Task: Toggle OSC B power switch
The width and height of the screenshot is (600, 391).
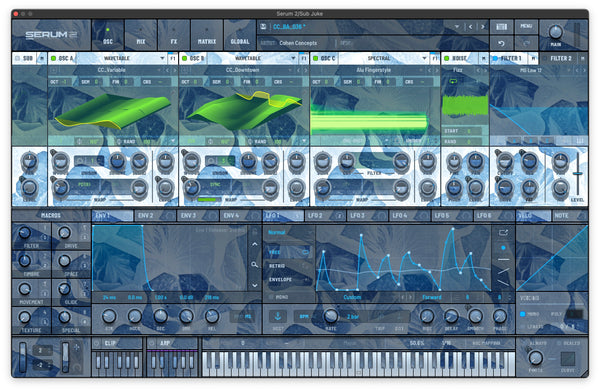Action: [x=184, y=58]
